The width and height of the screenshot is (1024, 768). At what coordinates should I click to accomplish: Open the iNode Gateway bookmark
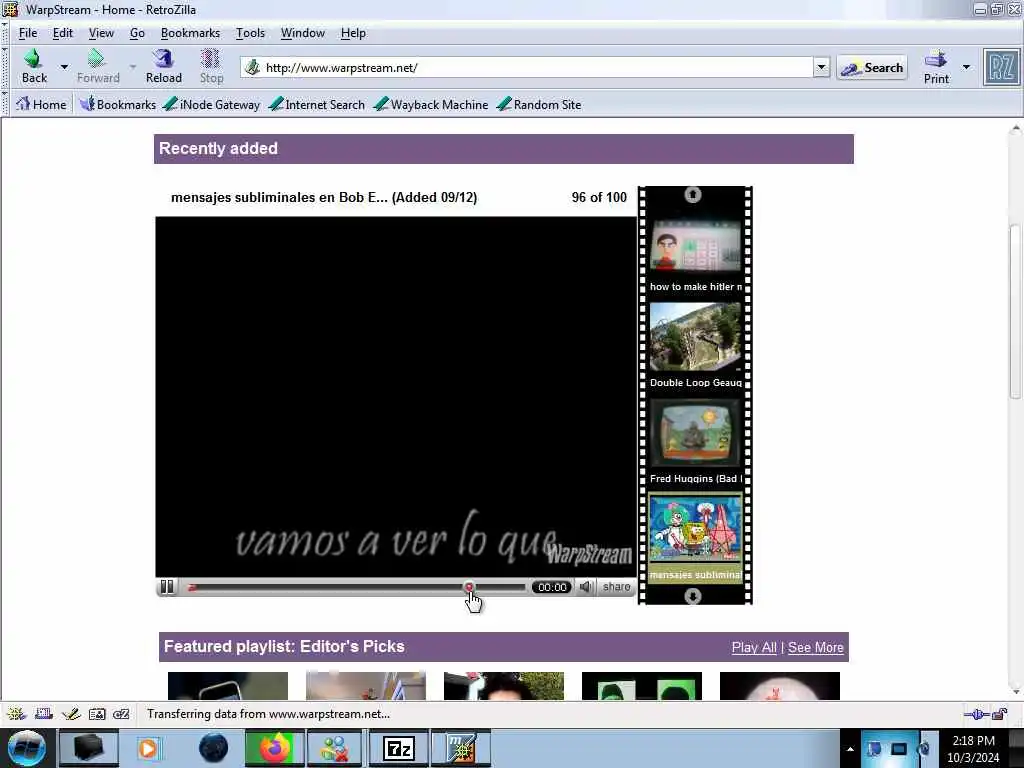[211, 104]
